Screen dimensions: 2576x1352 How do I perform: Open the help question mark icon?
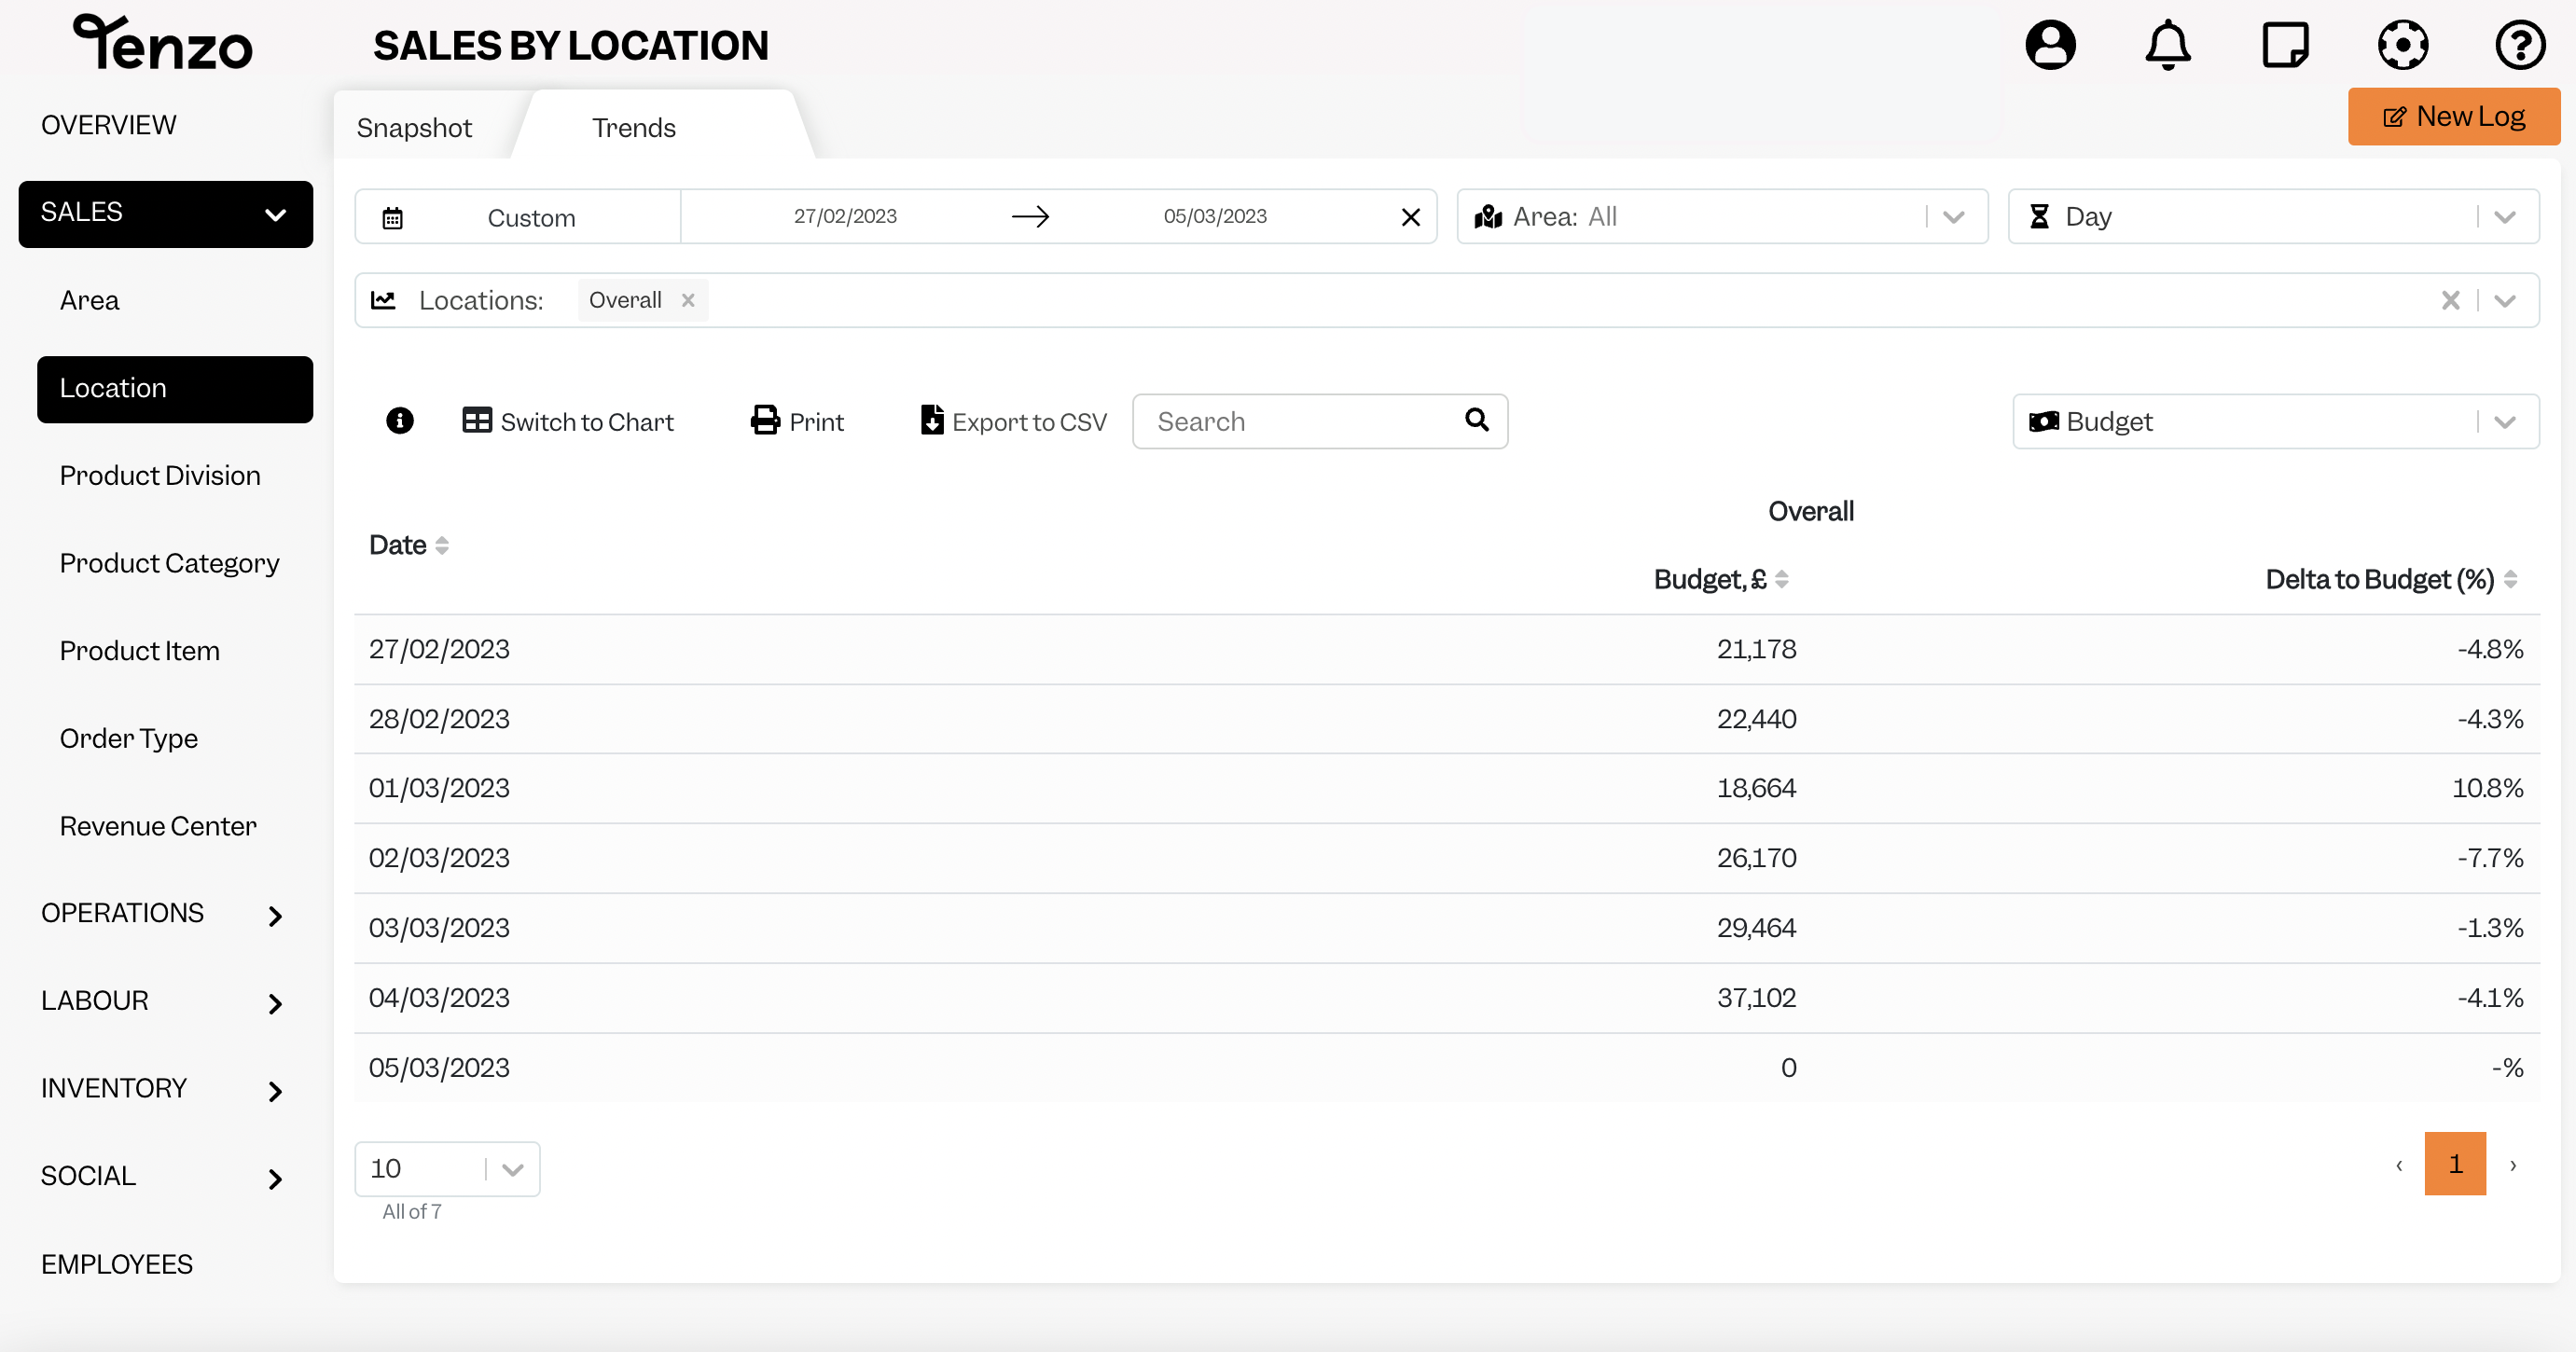tap(2519, 45)
